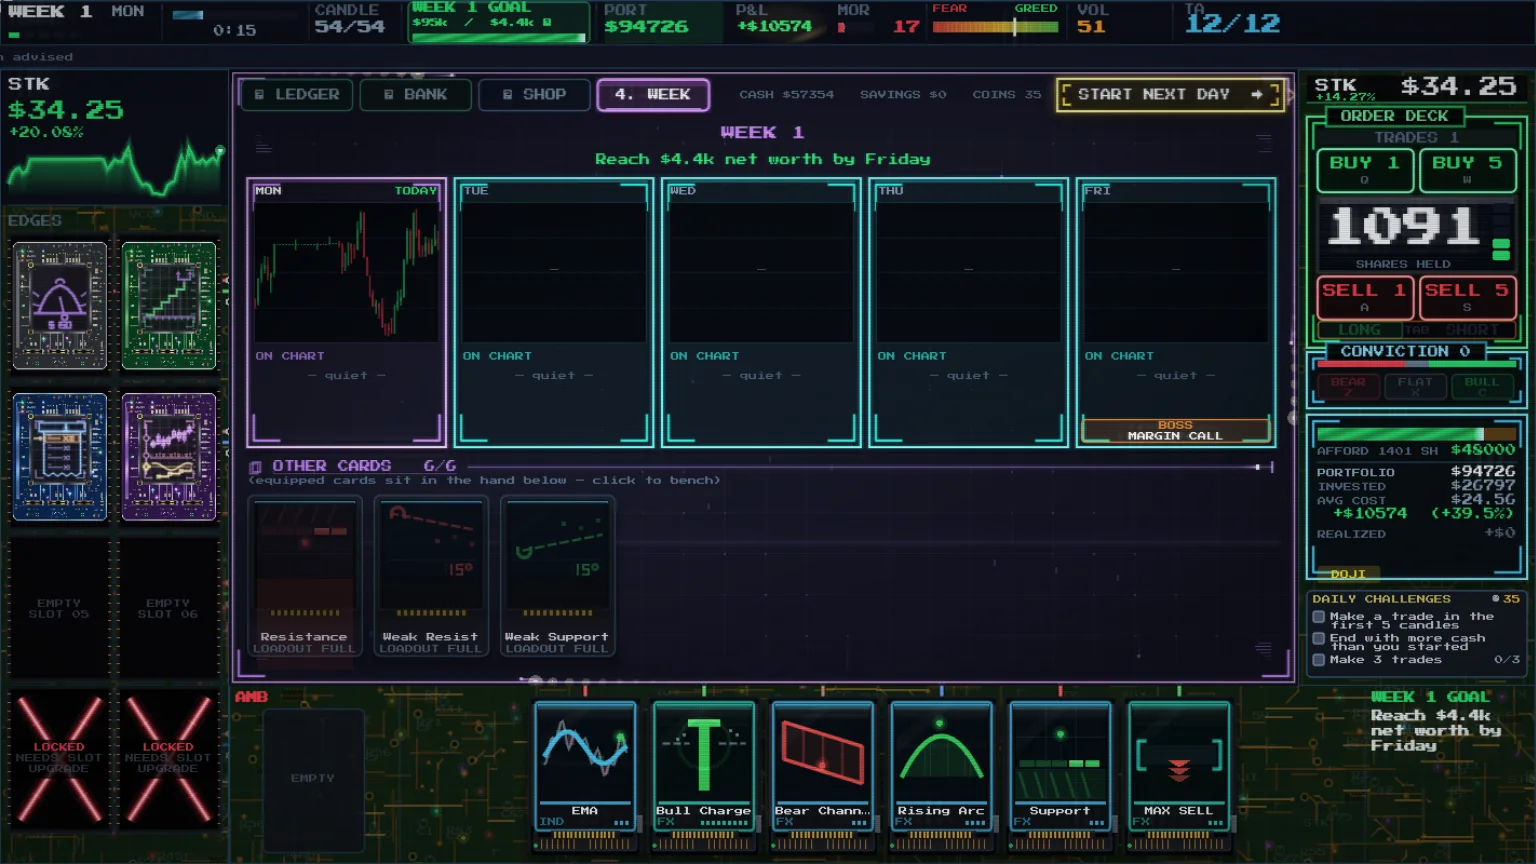This screenshot has height=864, width=1536.
Task: Check 'End with more cash than you started'
Action: (x=1319, y=638)
